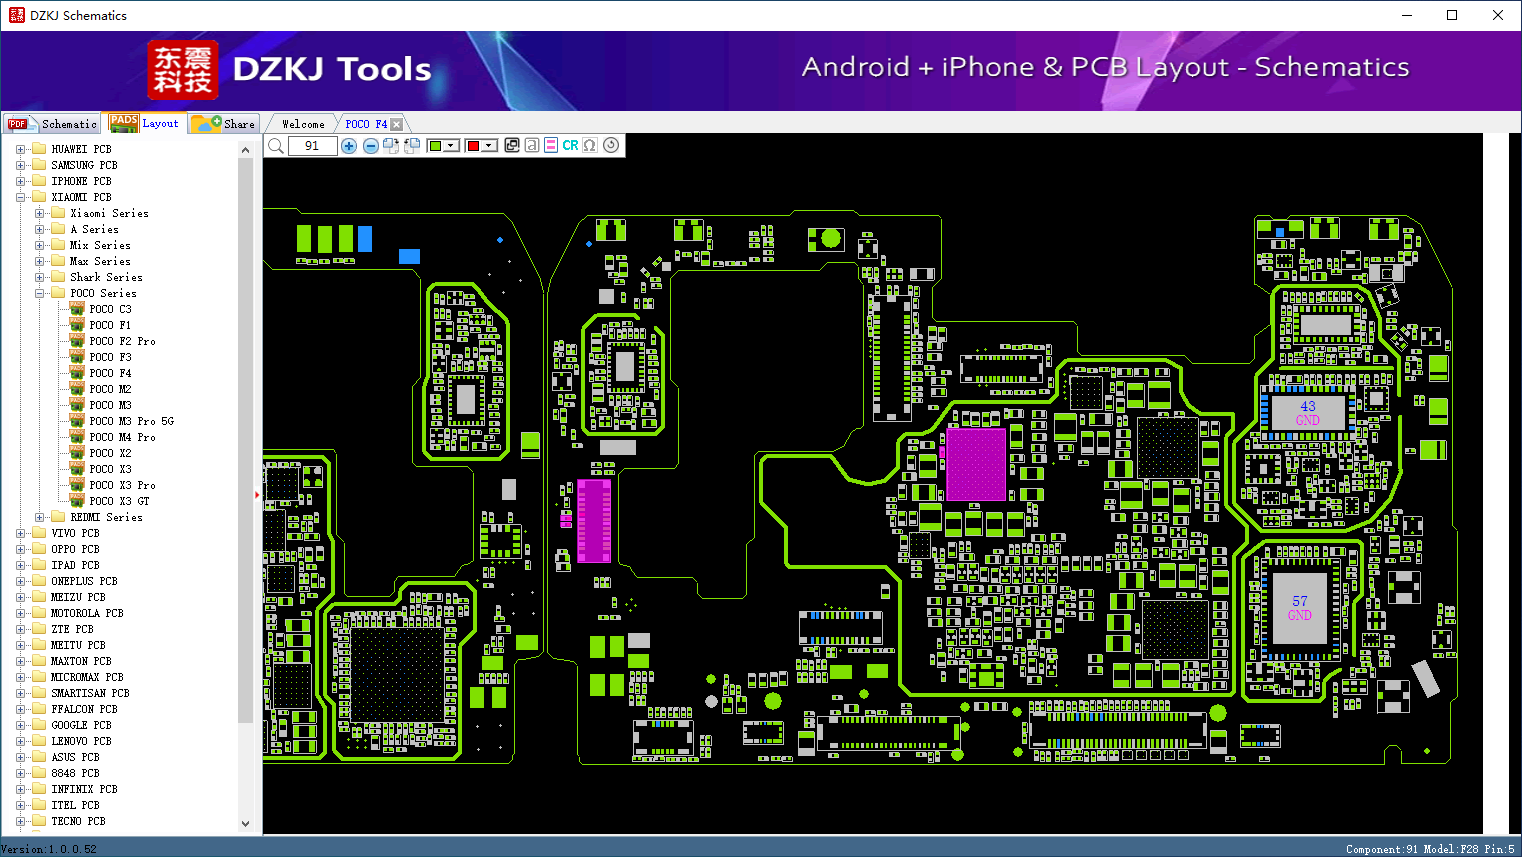Click the tree panel scroll-down arrow
The image size is (1522, 857).
(246, 824)
